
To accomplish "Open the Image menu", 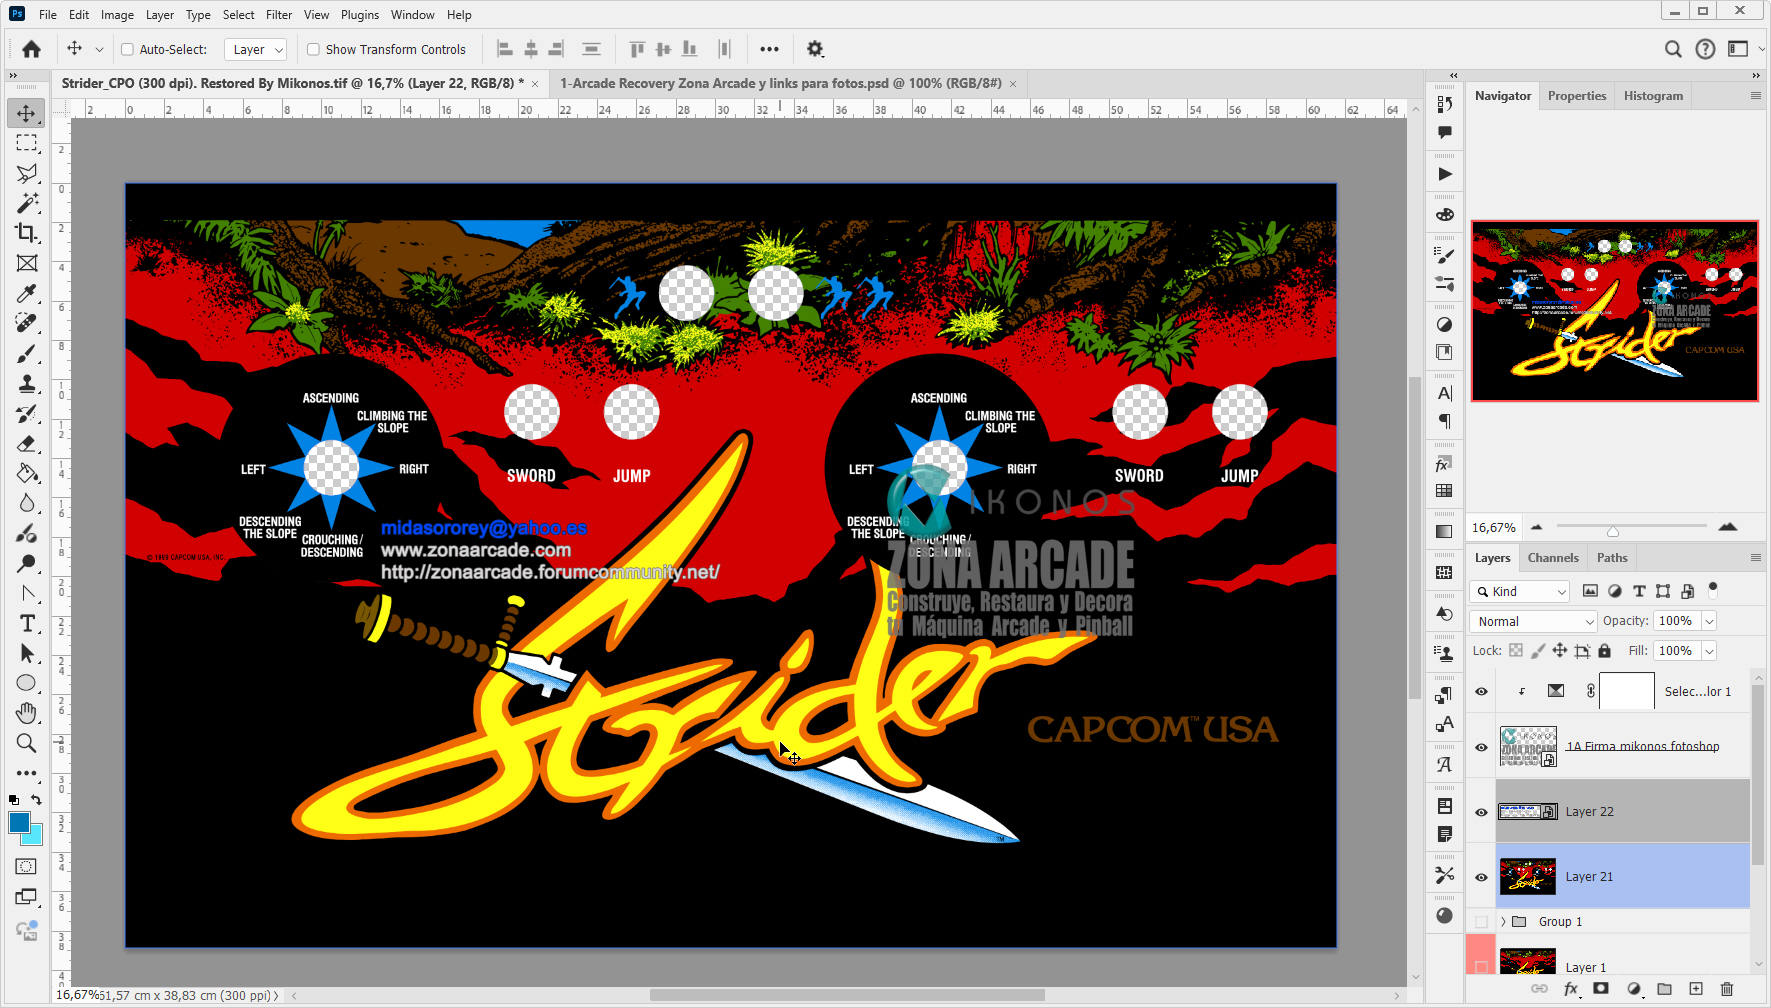I will (117, 15).
